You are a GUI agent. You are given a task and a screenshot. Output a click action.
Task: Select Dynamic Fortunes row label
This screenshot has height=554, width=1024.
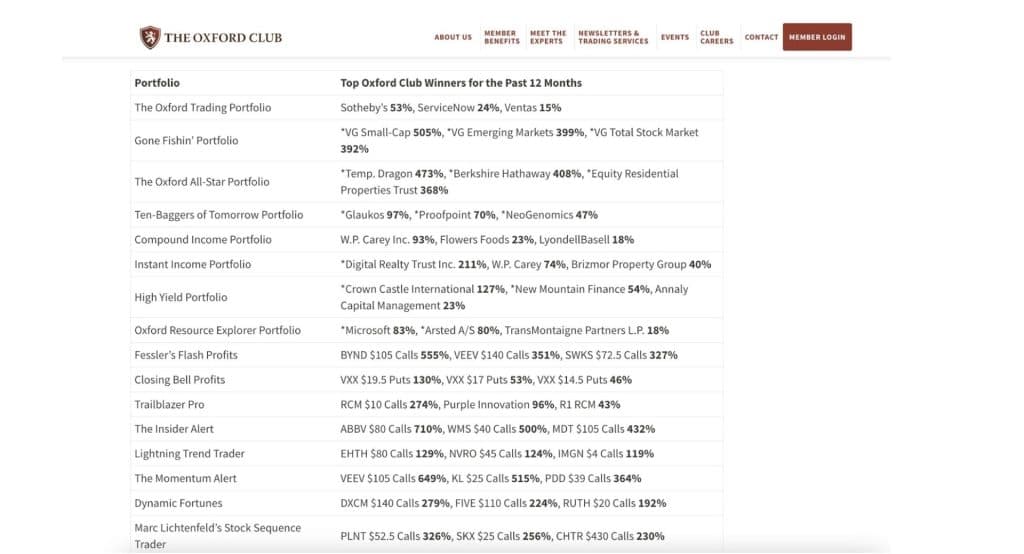tap(178, 504)
